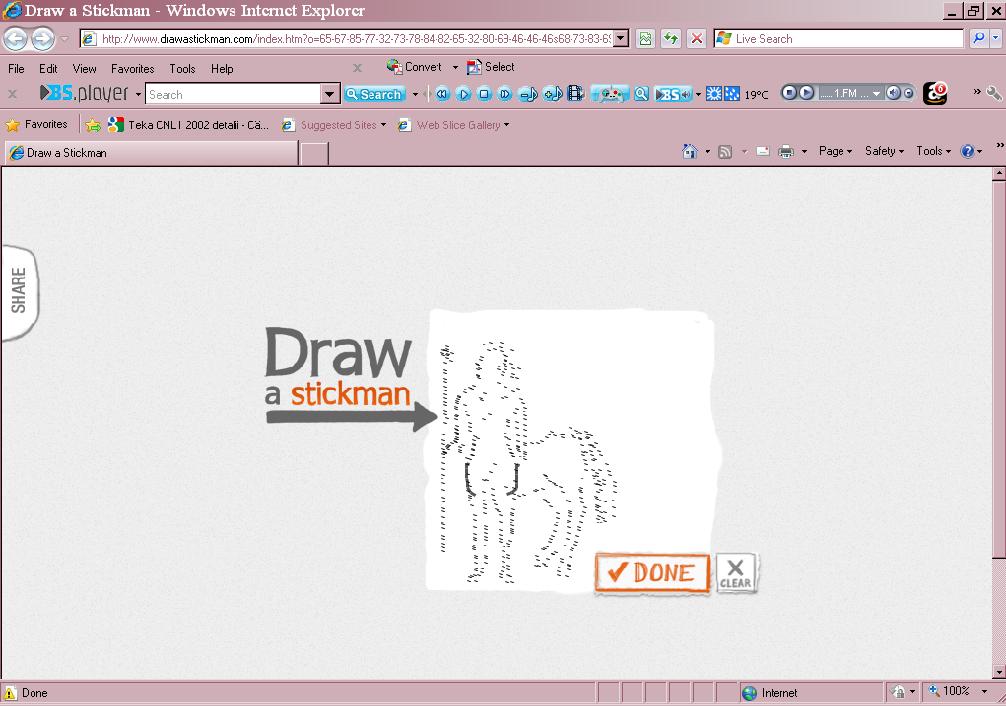Open the Teka CNL I 2002 detalii favorite
Image resolution: width=1006 pixels, height=706 pixels.
click(189, 125)
